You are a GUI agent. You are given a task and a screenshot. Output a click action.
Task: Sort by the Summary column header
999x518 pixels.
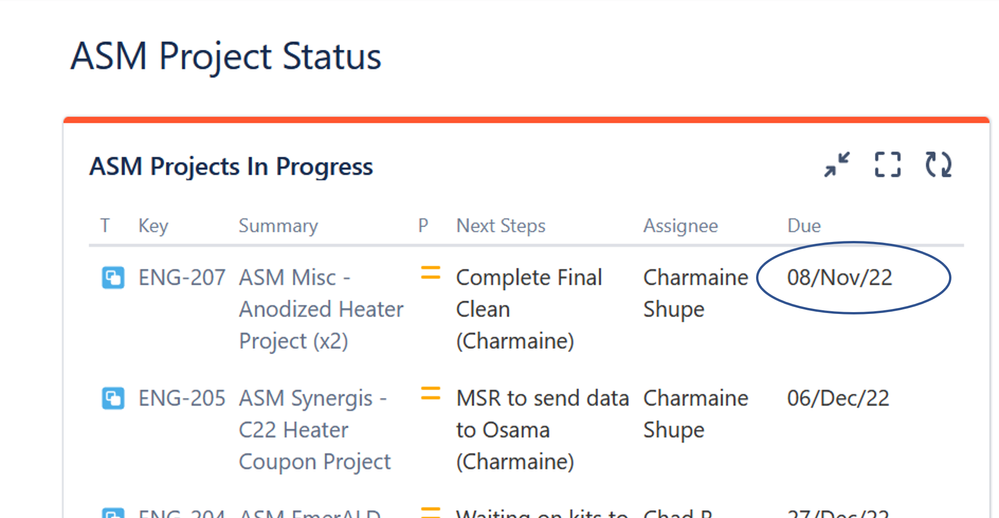coord(278,226)
